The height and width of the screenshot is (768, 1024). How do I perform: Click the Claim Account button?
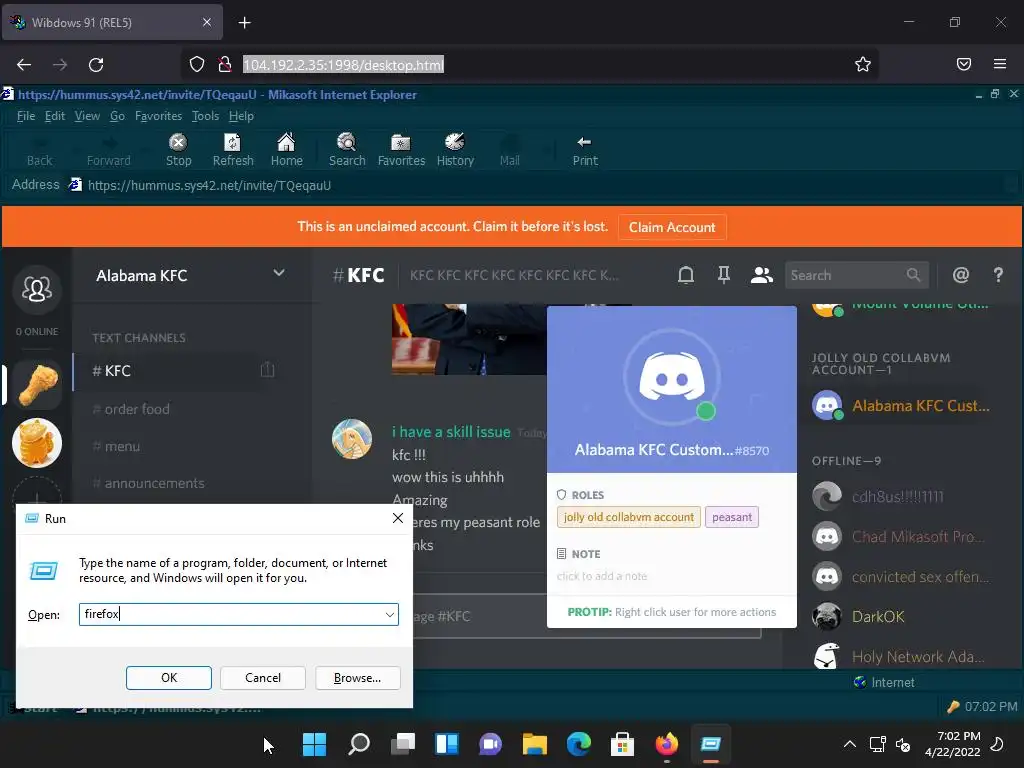click(672, 227)
